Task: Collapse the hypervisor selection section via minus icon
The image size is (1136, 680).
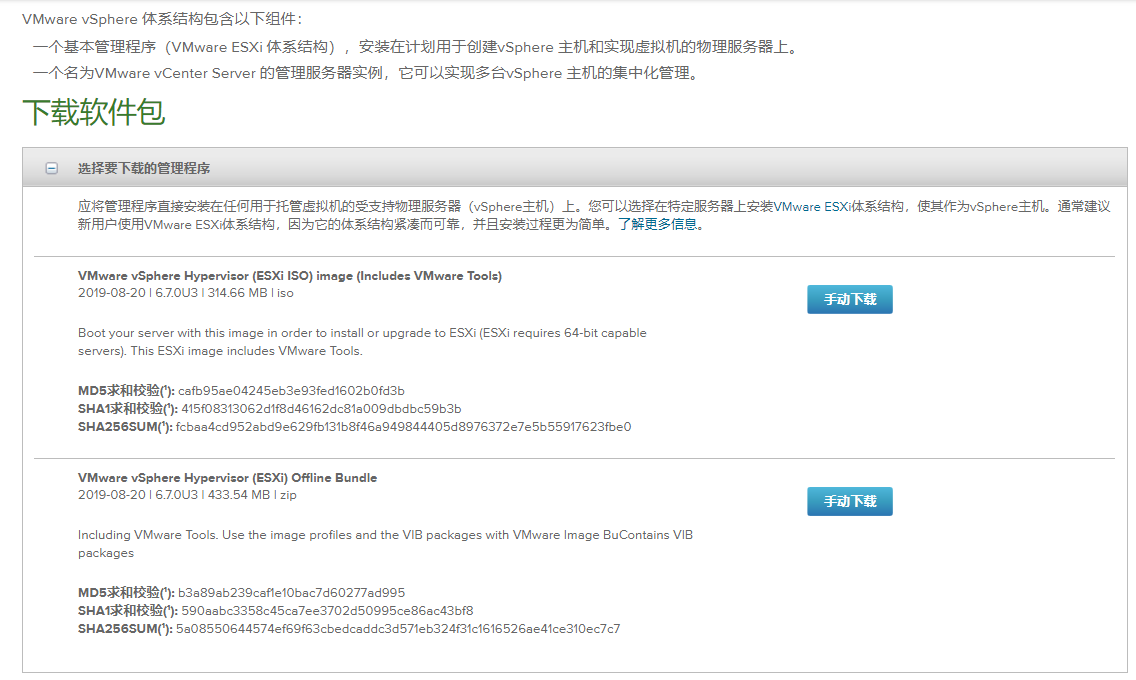Action: point(51,169)
